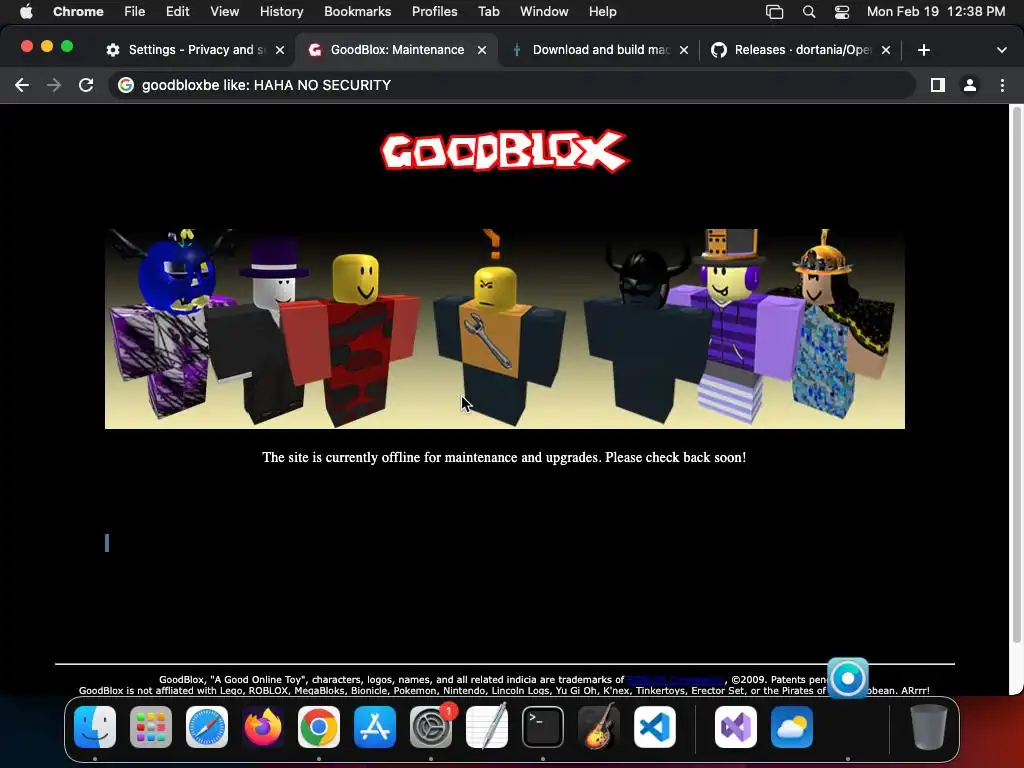Click the blue screen recorder overlay button
1024x768 pixels.
coord(848,679)
